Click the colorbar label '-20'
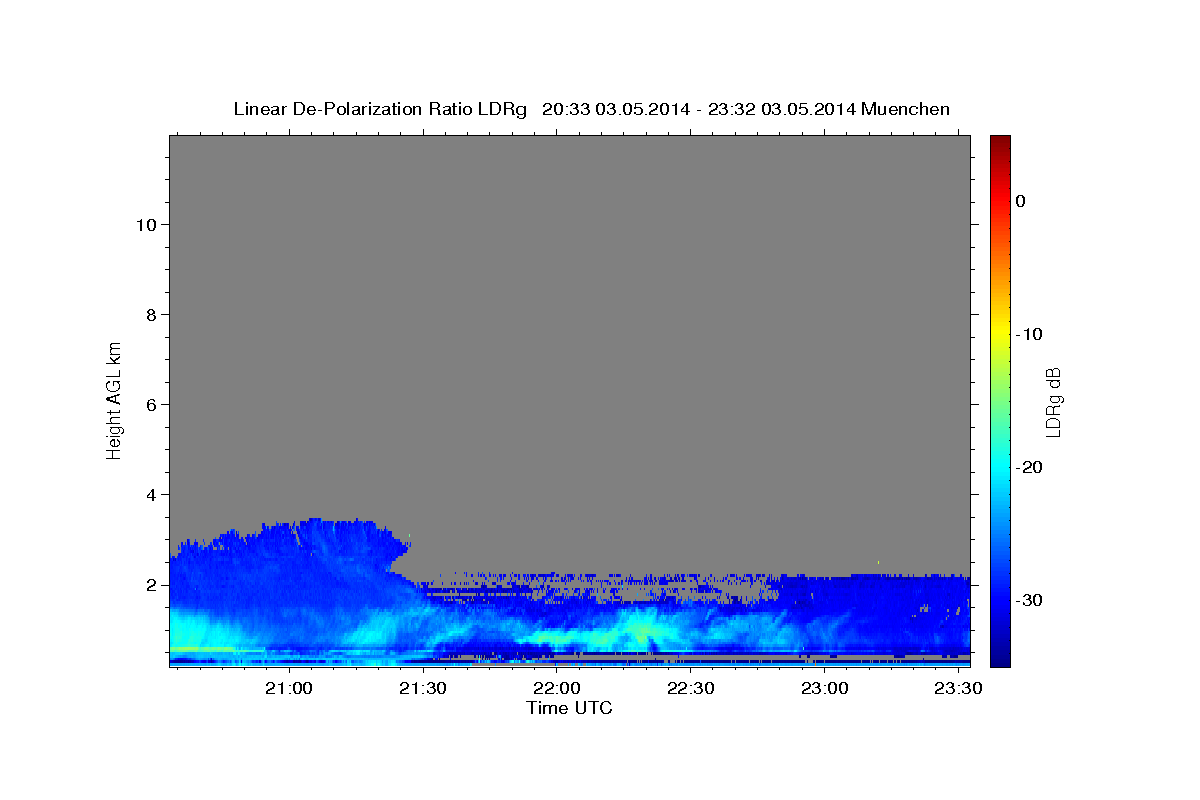This screenshot has width=1200, height=800. [1029, 467]
